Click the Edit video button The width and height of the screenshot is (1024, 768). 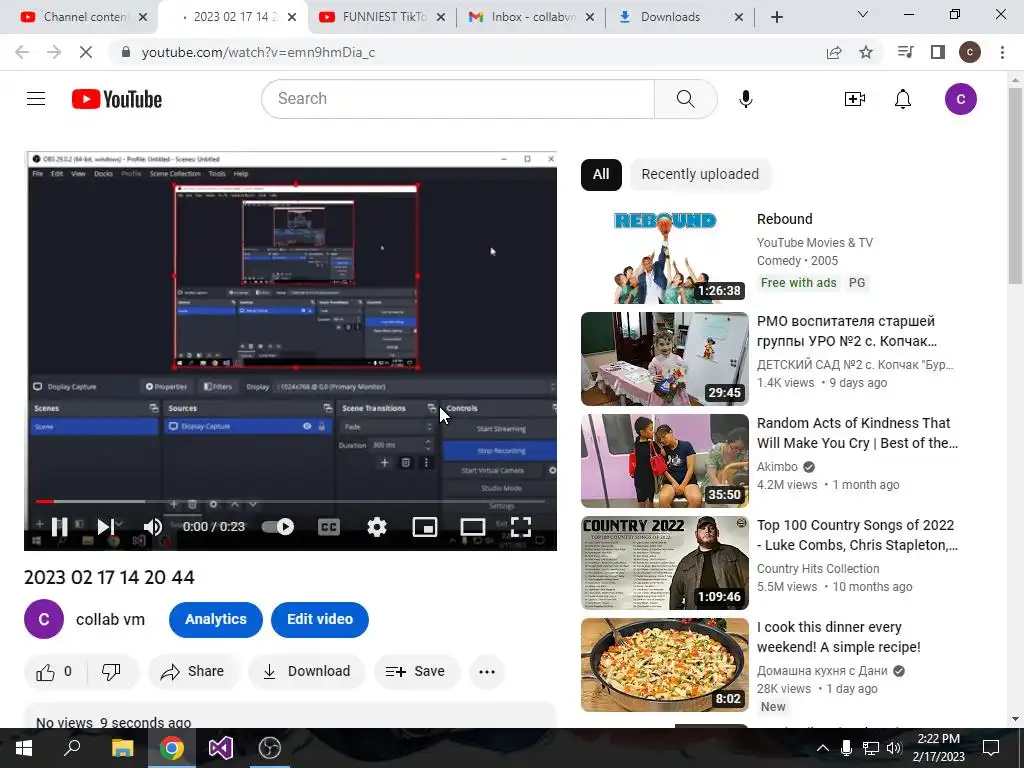tap(320, 619)
